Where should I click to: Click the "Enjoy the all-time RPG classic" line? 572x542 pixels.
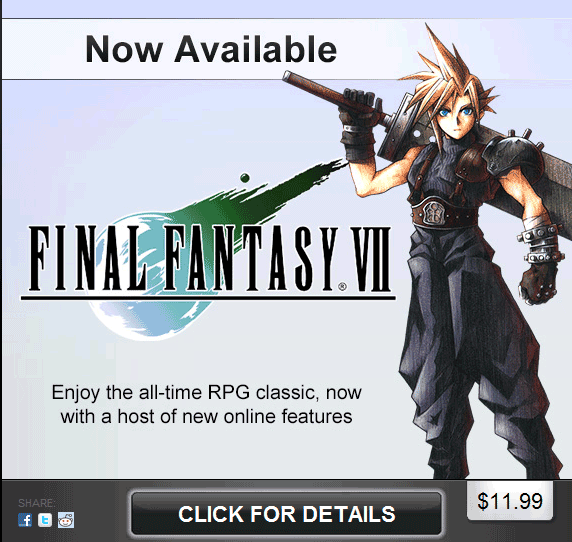[206, 392]
